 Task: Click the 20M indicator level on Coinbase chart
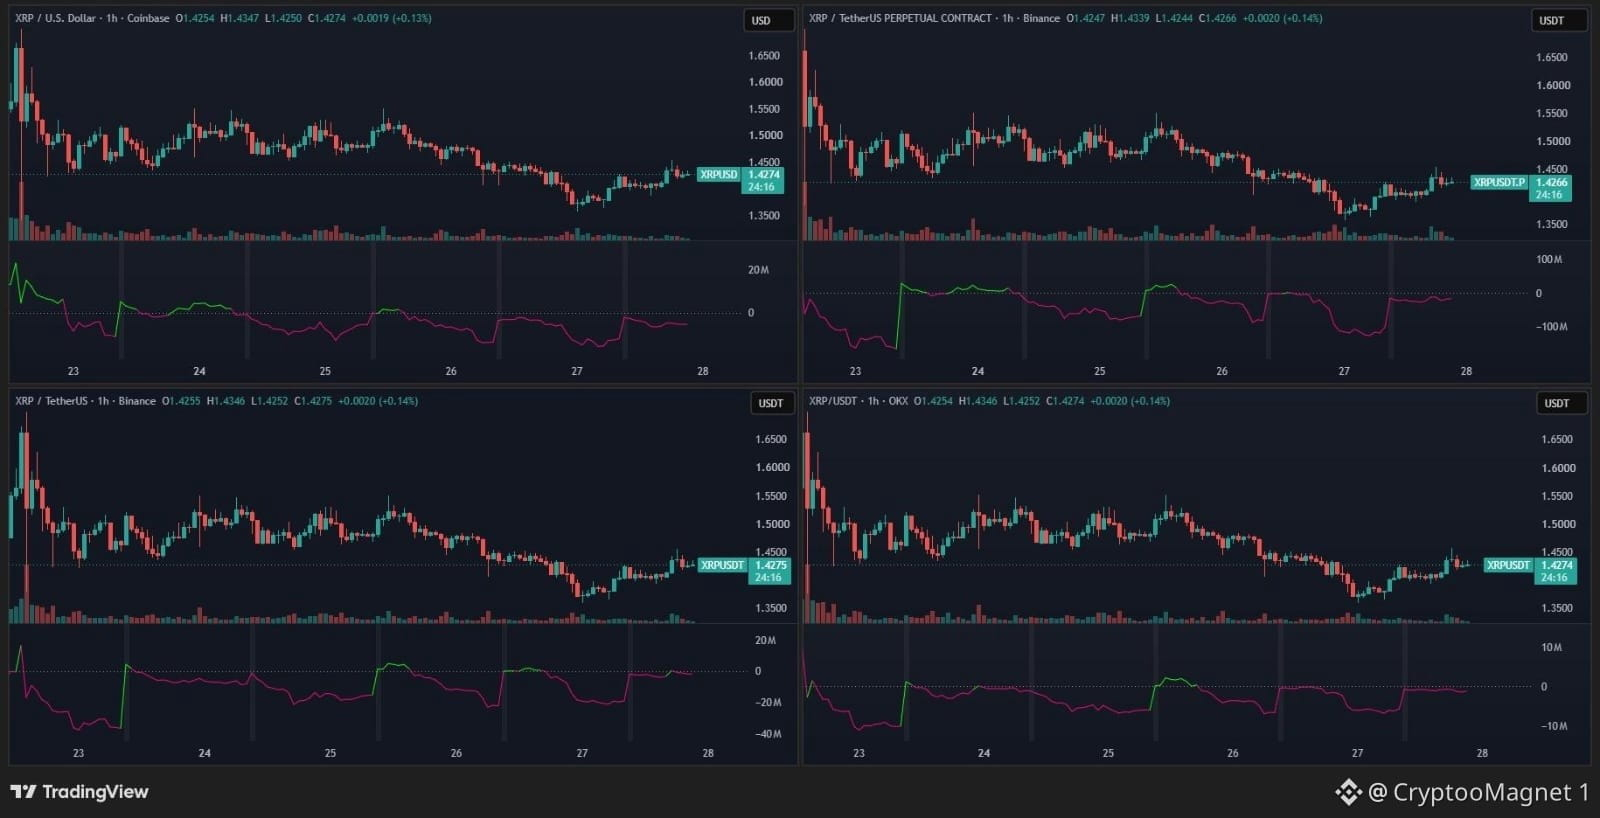coord(758,270)
